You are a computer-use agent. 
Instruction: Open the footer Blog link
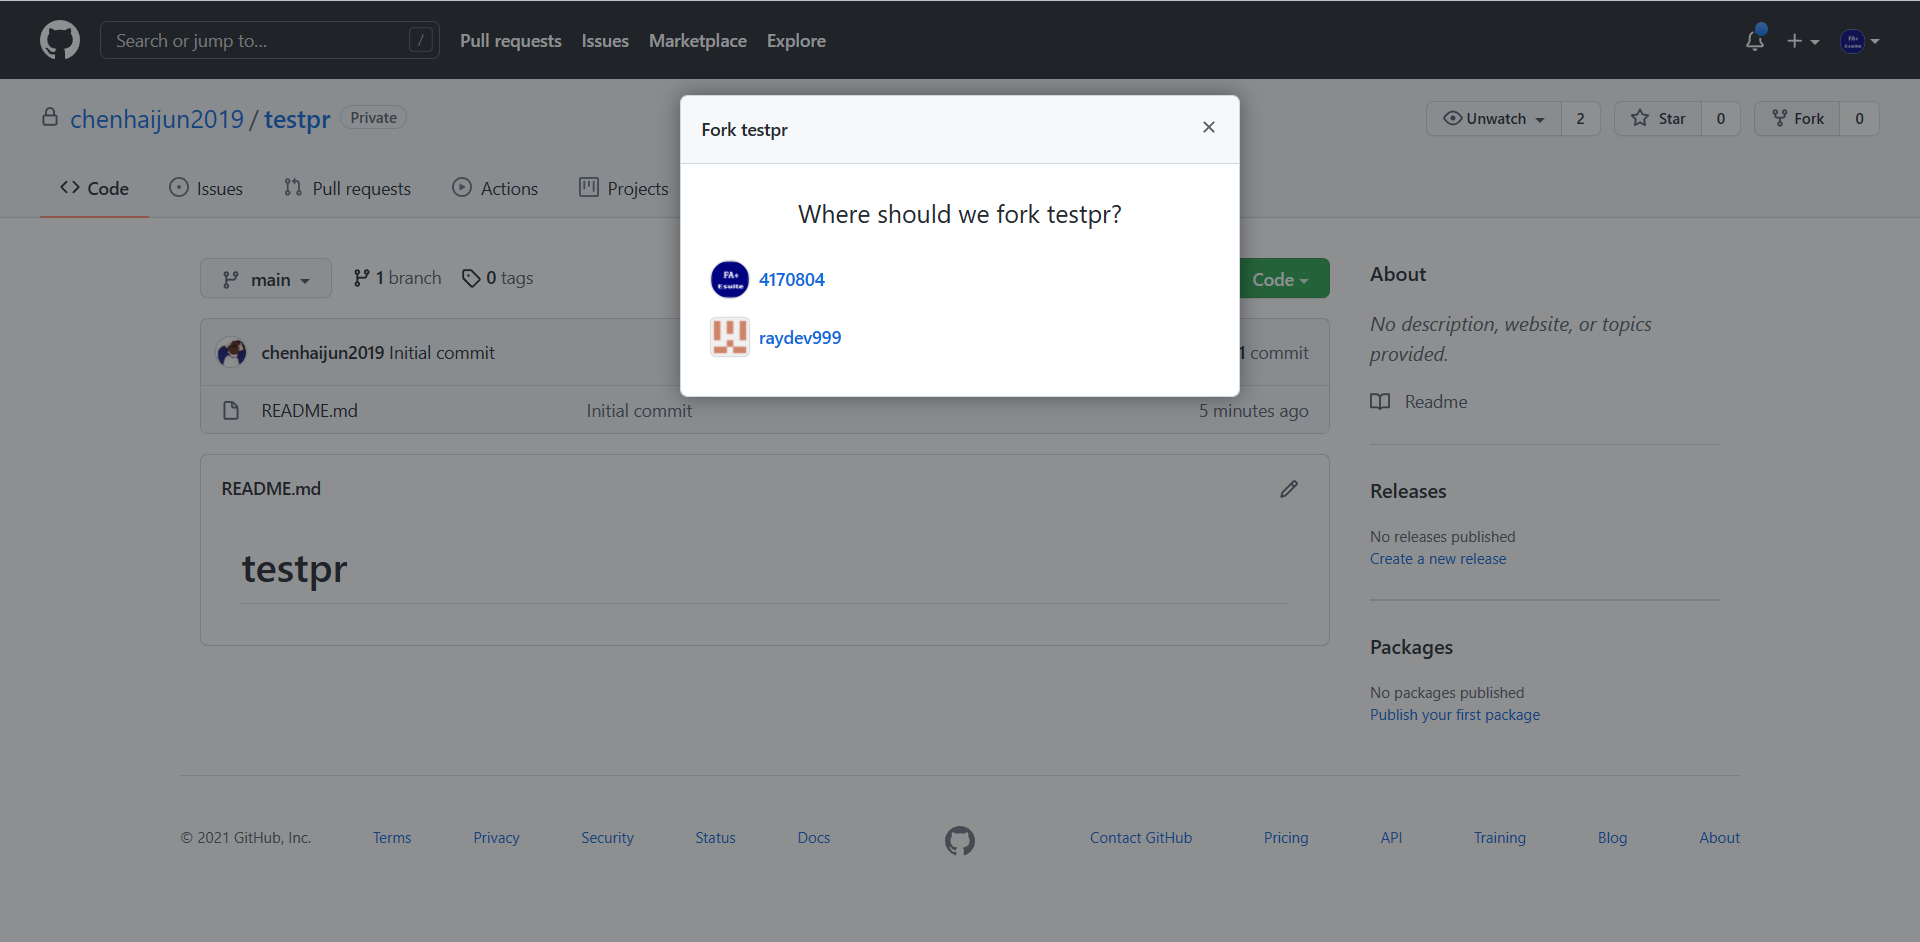[x=1612, y=838]
